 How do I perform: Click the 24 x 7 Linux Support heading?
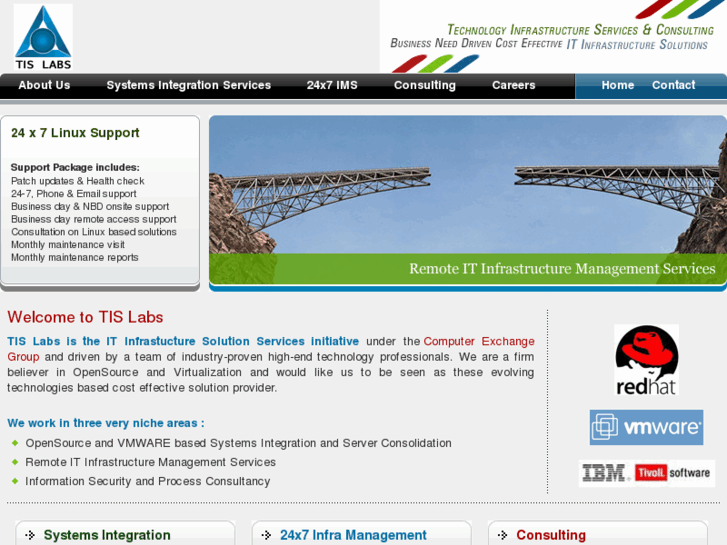(x=75, y=133)
